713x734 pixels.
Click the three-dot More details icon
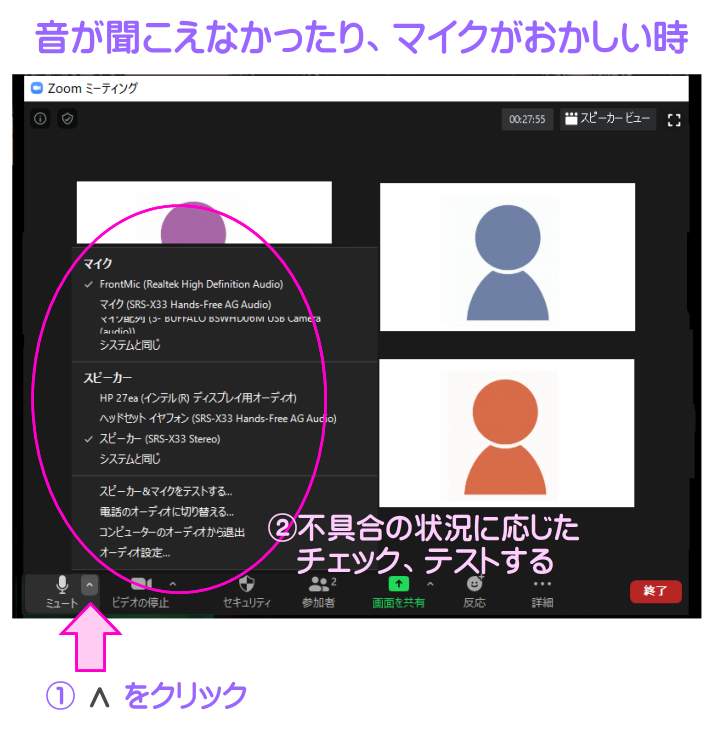[542, 584]
